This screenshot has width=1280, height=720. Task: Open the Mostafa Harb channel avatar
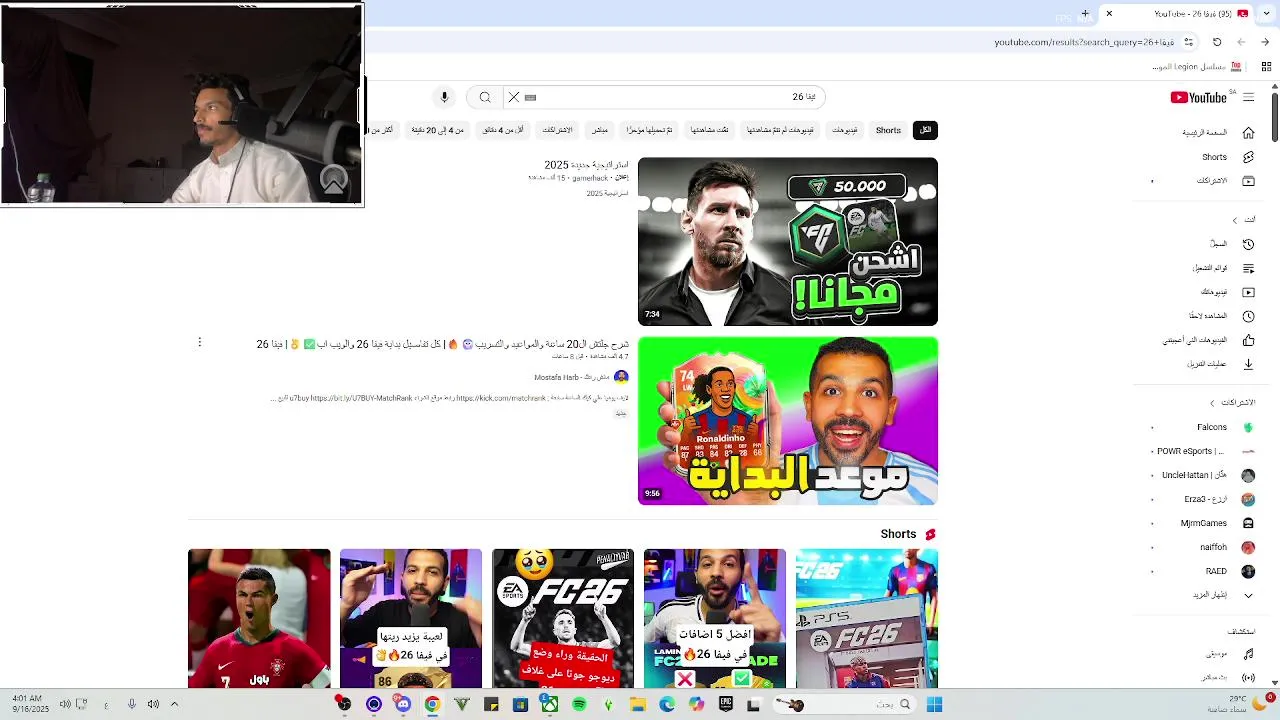[x=621, y=377]
